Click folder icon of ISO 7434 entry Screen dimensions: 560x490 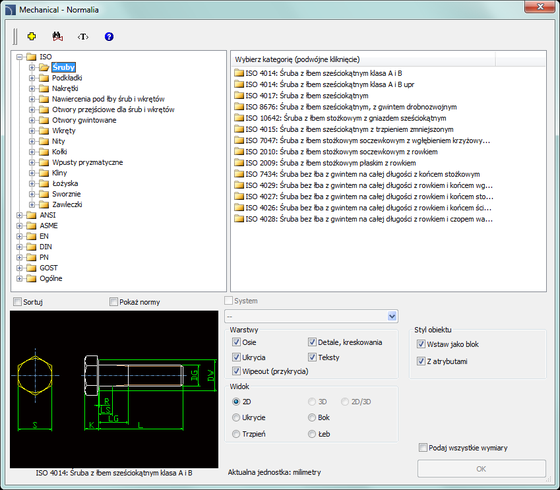tap(239, 174)
